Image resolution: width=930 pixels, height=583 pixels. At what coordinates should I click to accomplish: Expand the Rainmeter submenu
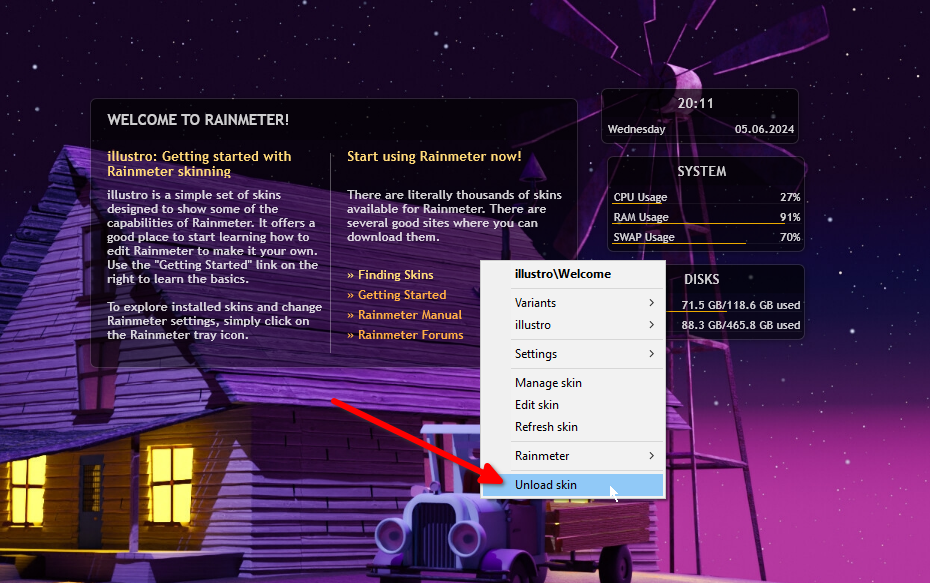573,456
